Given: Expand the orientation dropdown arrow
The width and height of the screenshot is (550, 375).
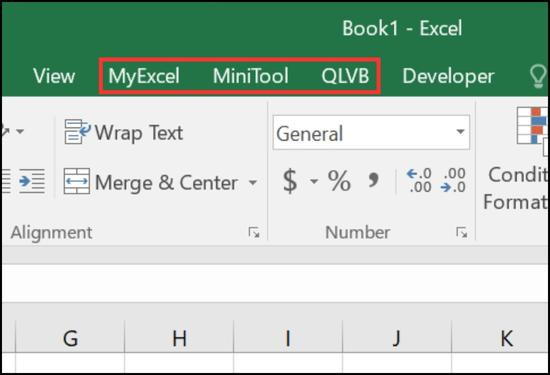Looking at the screenshot, I should point(20,132).
